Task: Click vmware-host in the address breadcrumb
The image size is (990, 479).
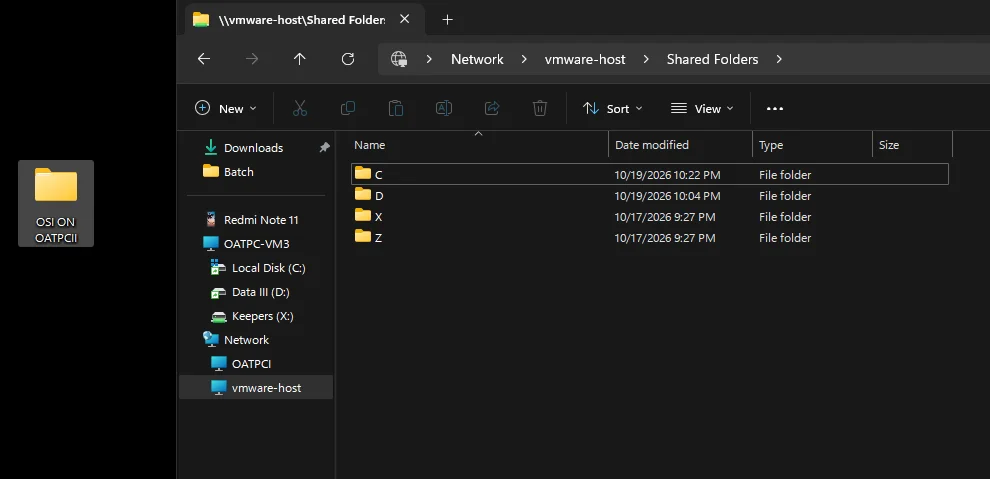Action: (585, 59)
